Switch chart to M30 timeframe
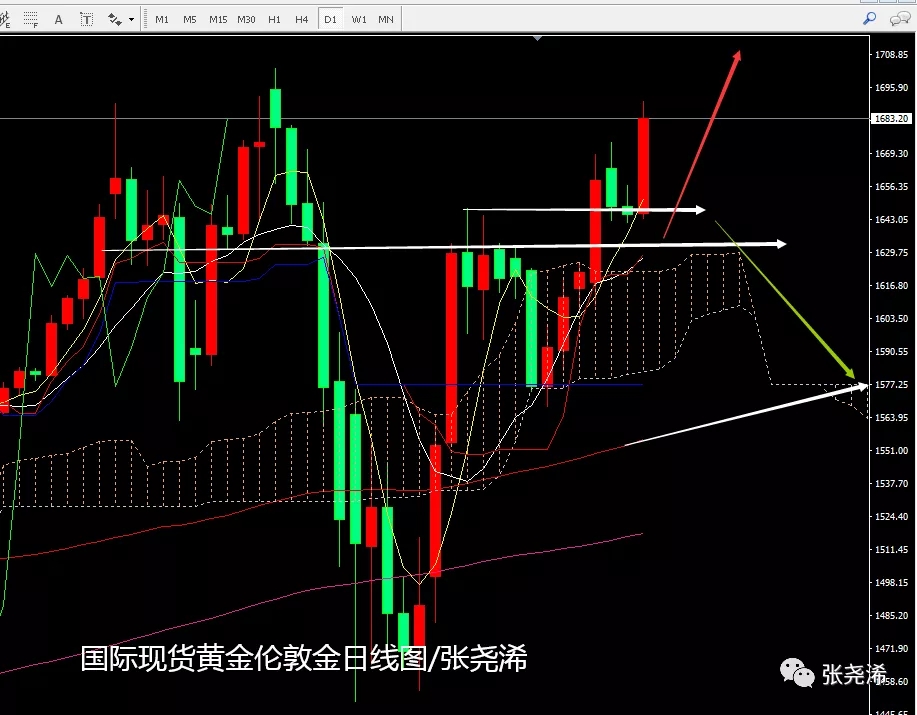Viewport: 917px width, 715px height. [x=246, y=19]
